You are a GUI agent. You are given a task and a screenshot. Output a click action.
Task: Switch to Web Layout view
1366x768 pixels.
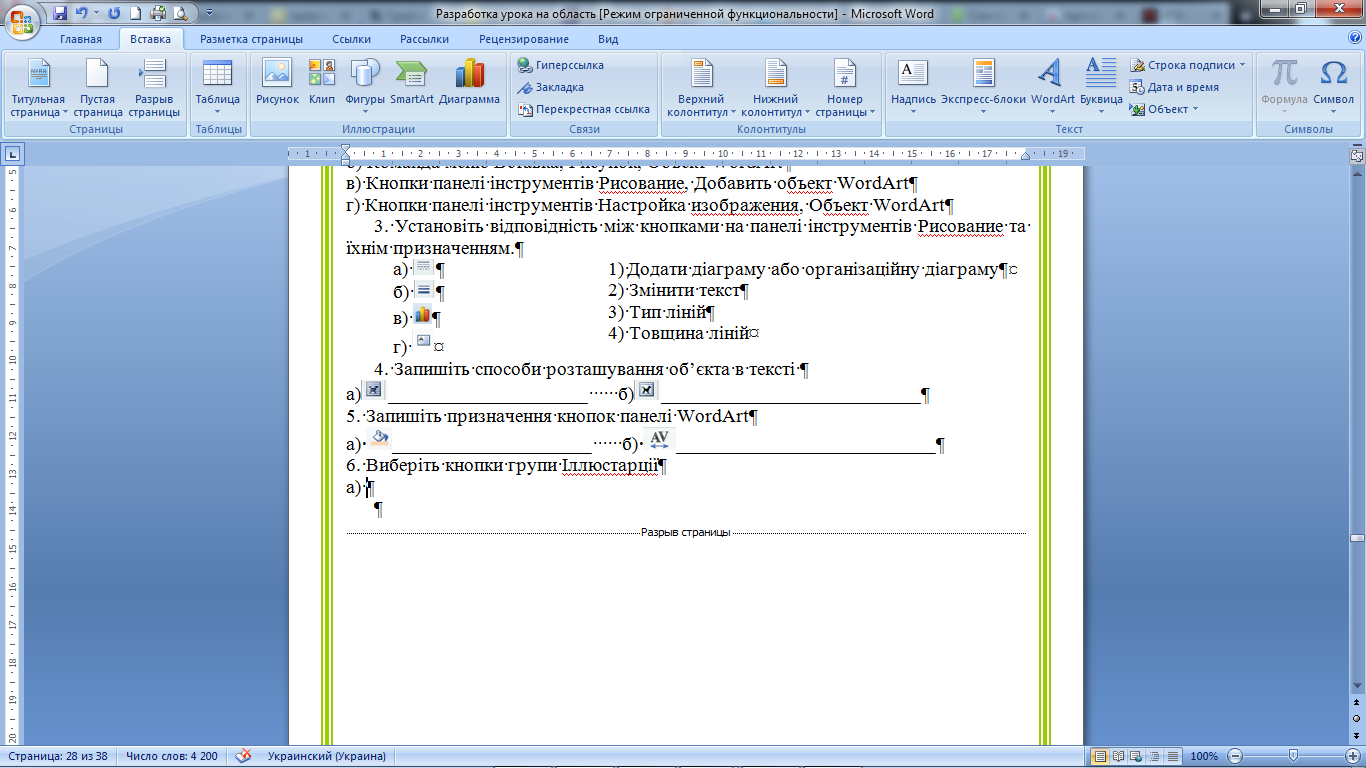1137,756
